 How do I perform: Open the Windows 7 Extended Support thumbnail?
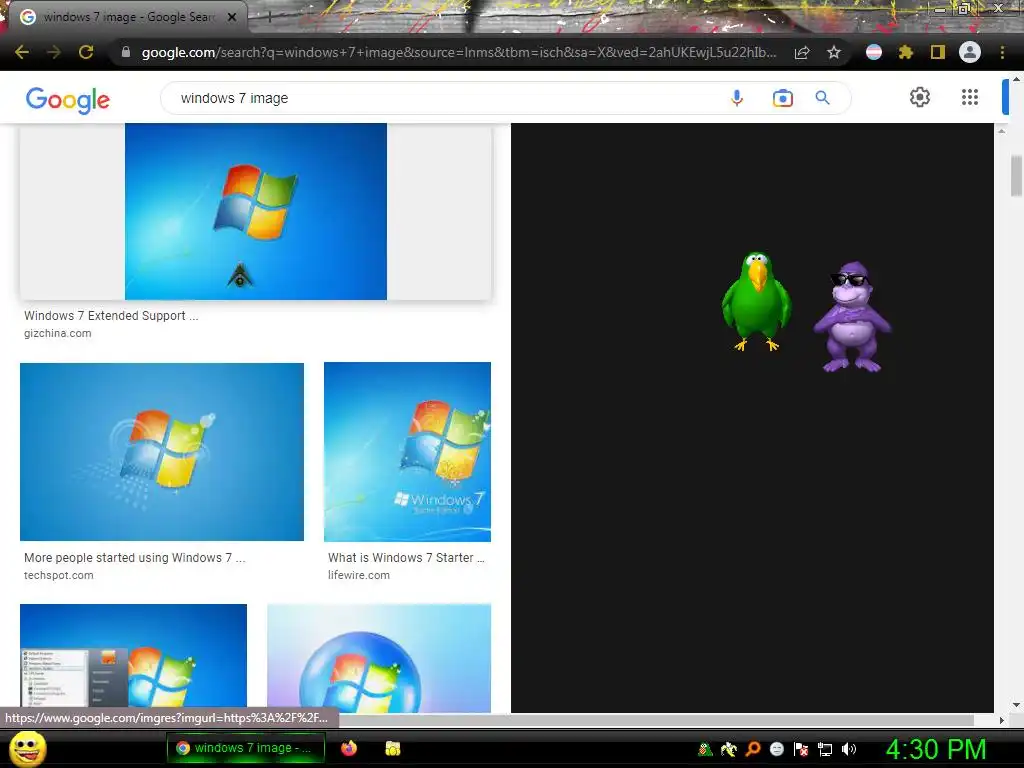pyautogui.click(x=255, y=212)
